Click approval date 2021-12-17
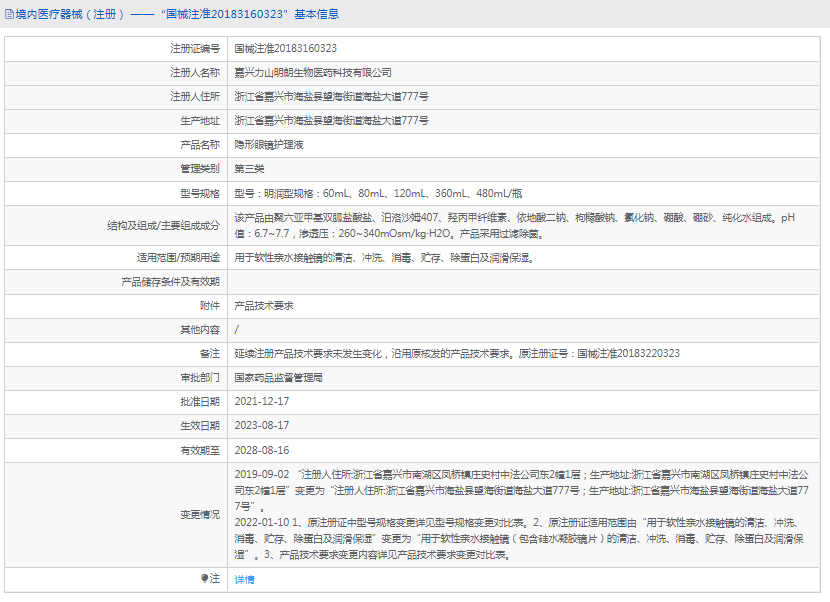The width and height of the screenshot is (830, 602). click(262, 402)
